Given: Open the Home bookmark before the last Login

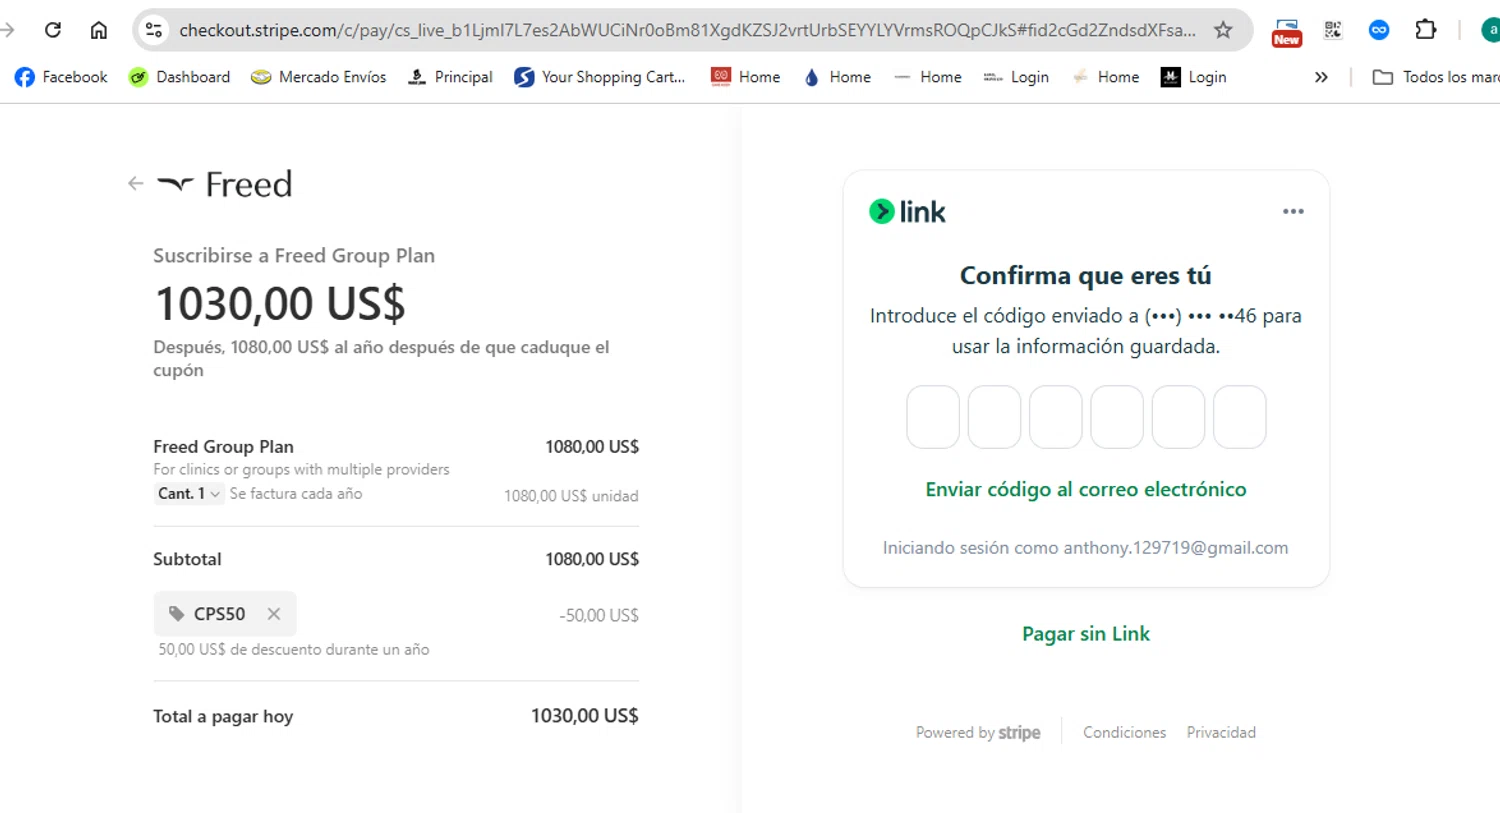Looking at the screenshot, I should pos(1105,77).
